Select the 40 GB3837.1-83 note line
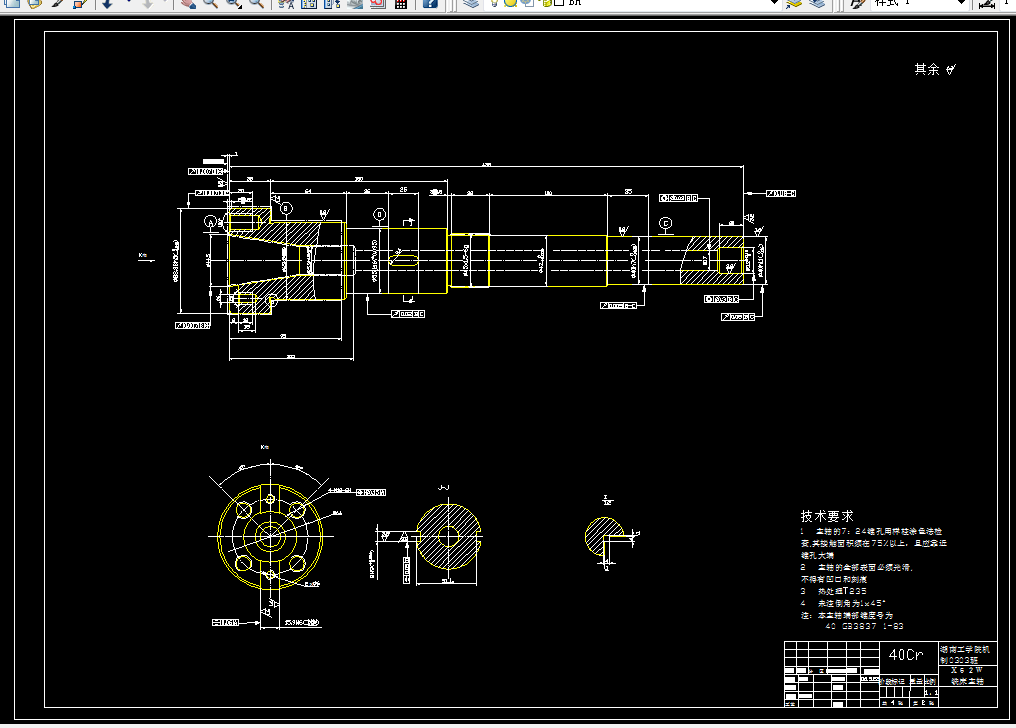The width and height of the screenshot is (1016, 728). [x=864, y=626]
